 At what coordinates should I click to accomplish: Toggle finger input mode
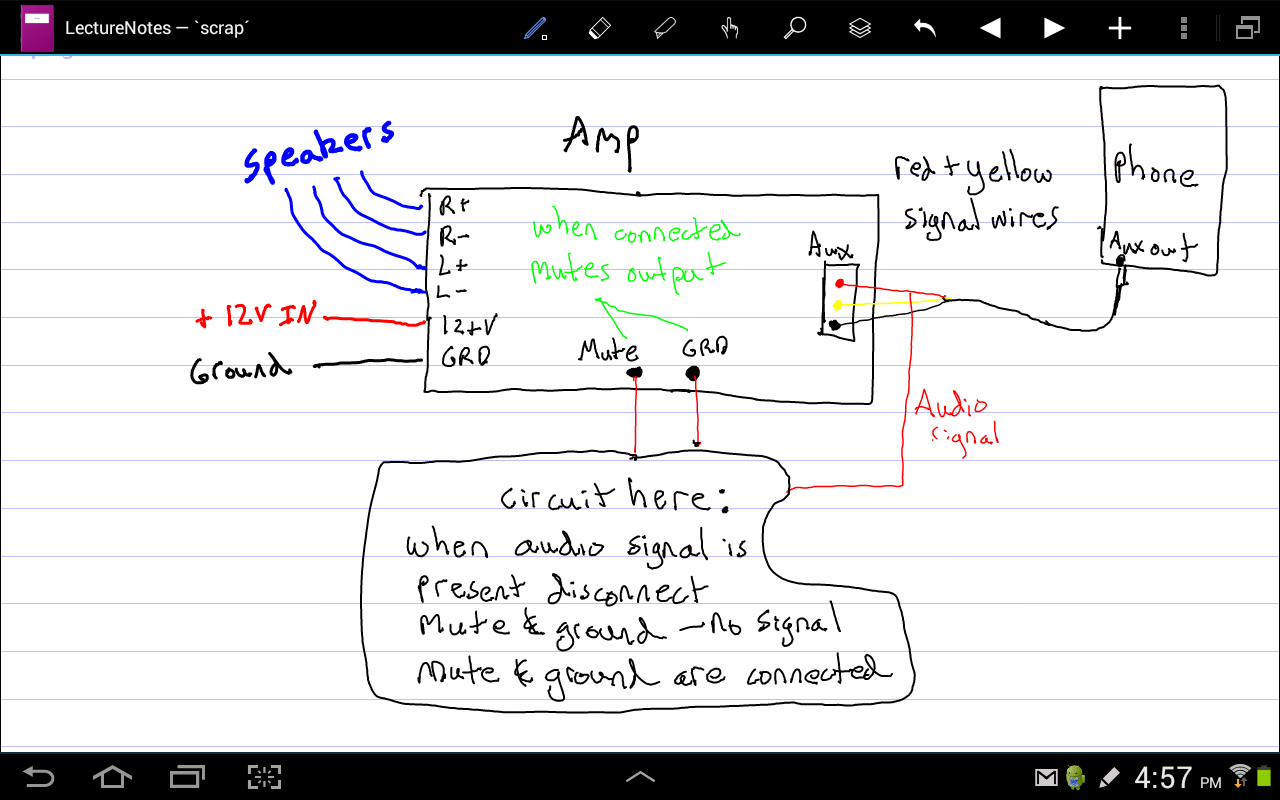pyautogui.click(x=729, y=28)
